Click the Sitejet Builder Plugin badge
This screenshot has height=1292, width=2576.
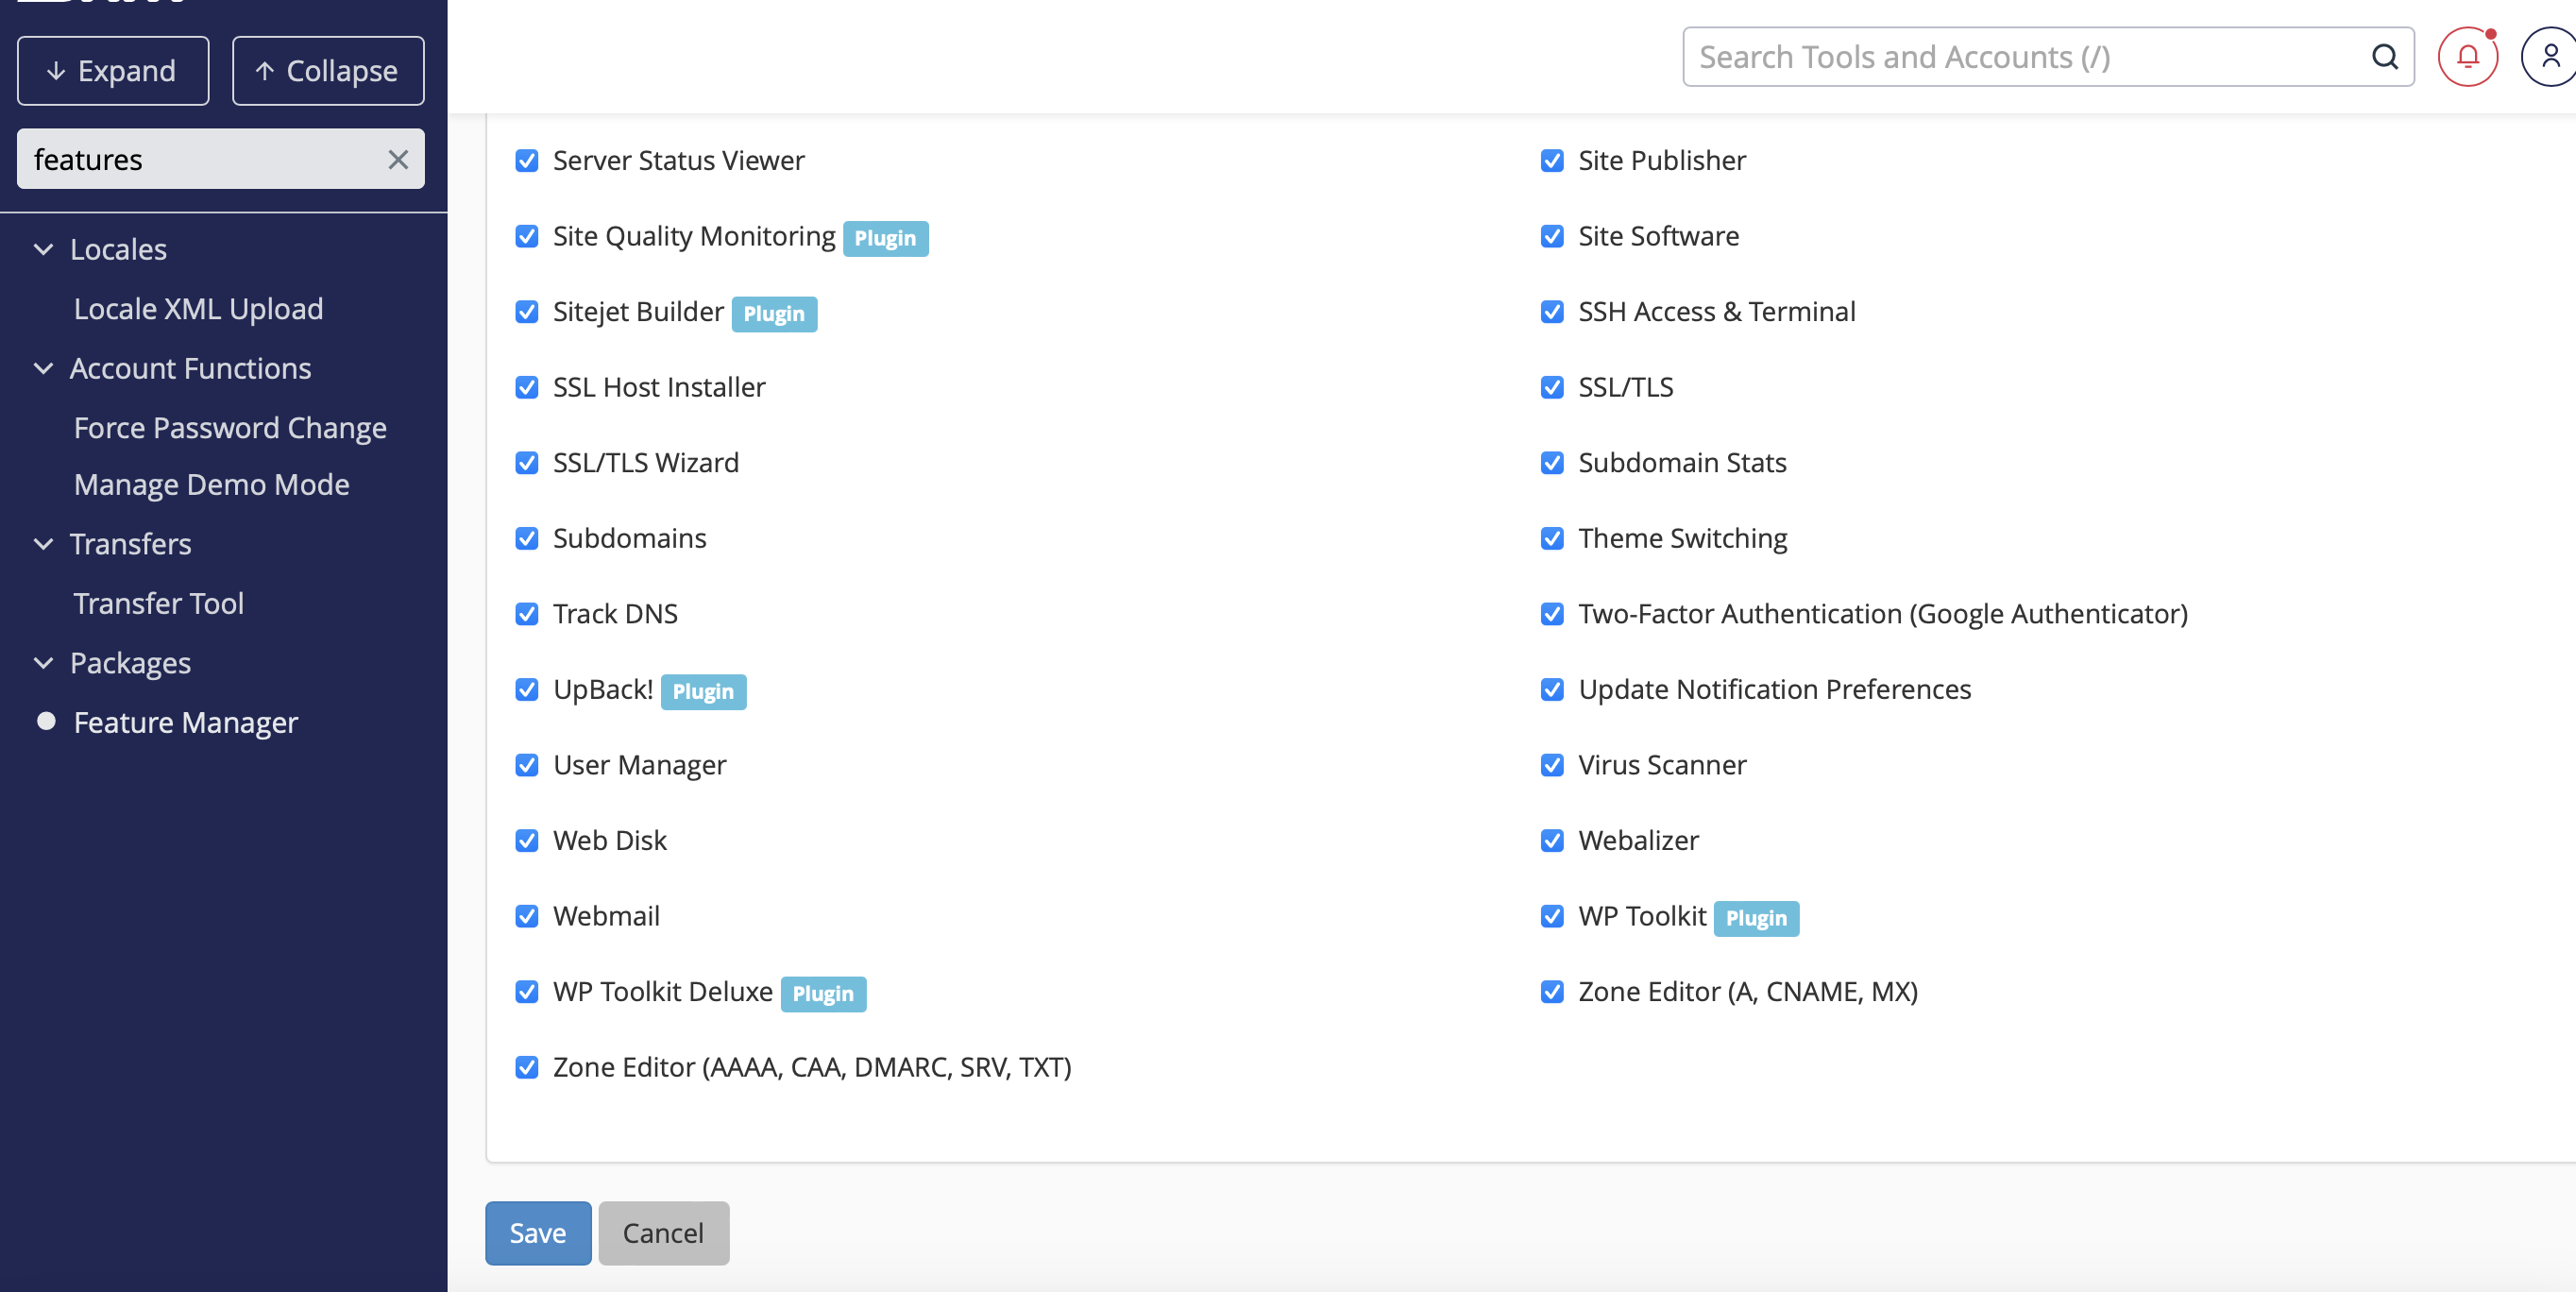coord(774,314)
